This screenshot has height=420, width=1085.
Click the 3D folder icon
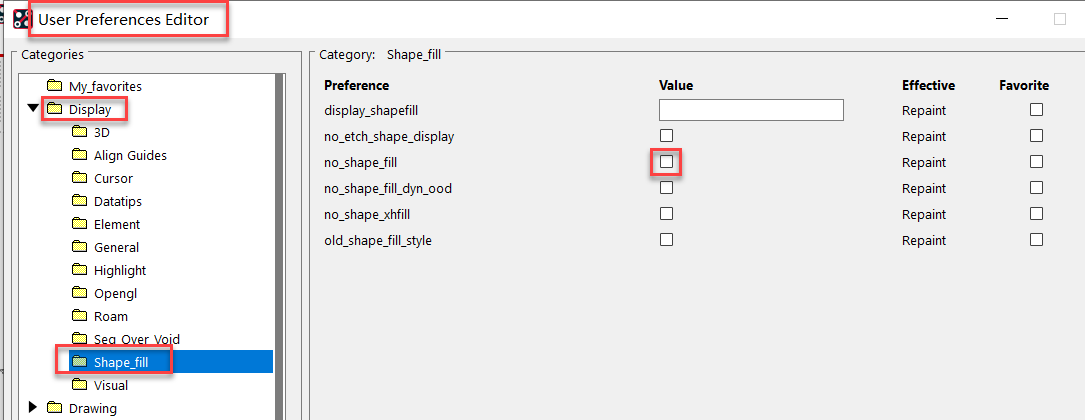(x=79, y=132)
